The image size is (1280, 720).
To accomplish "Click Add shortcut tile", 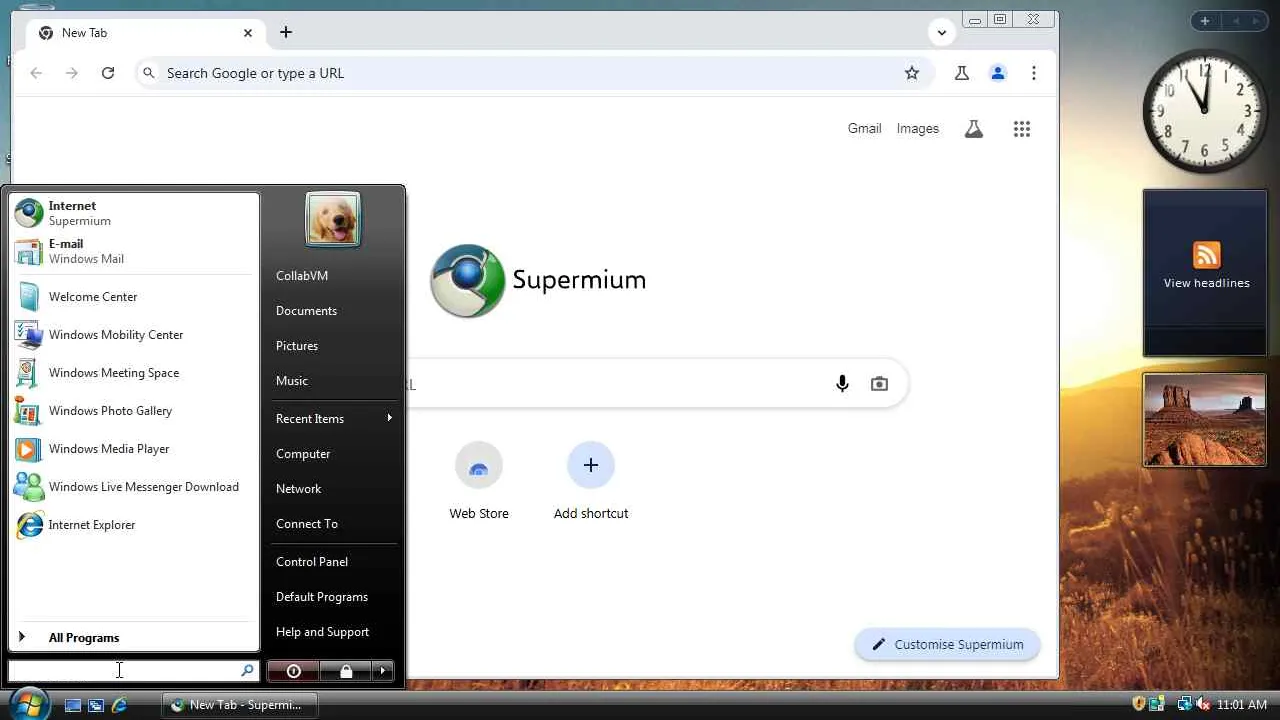I will [x=591, y=481].
